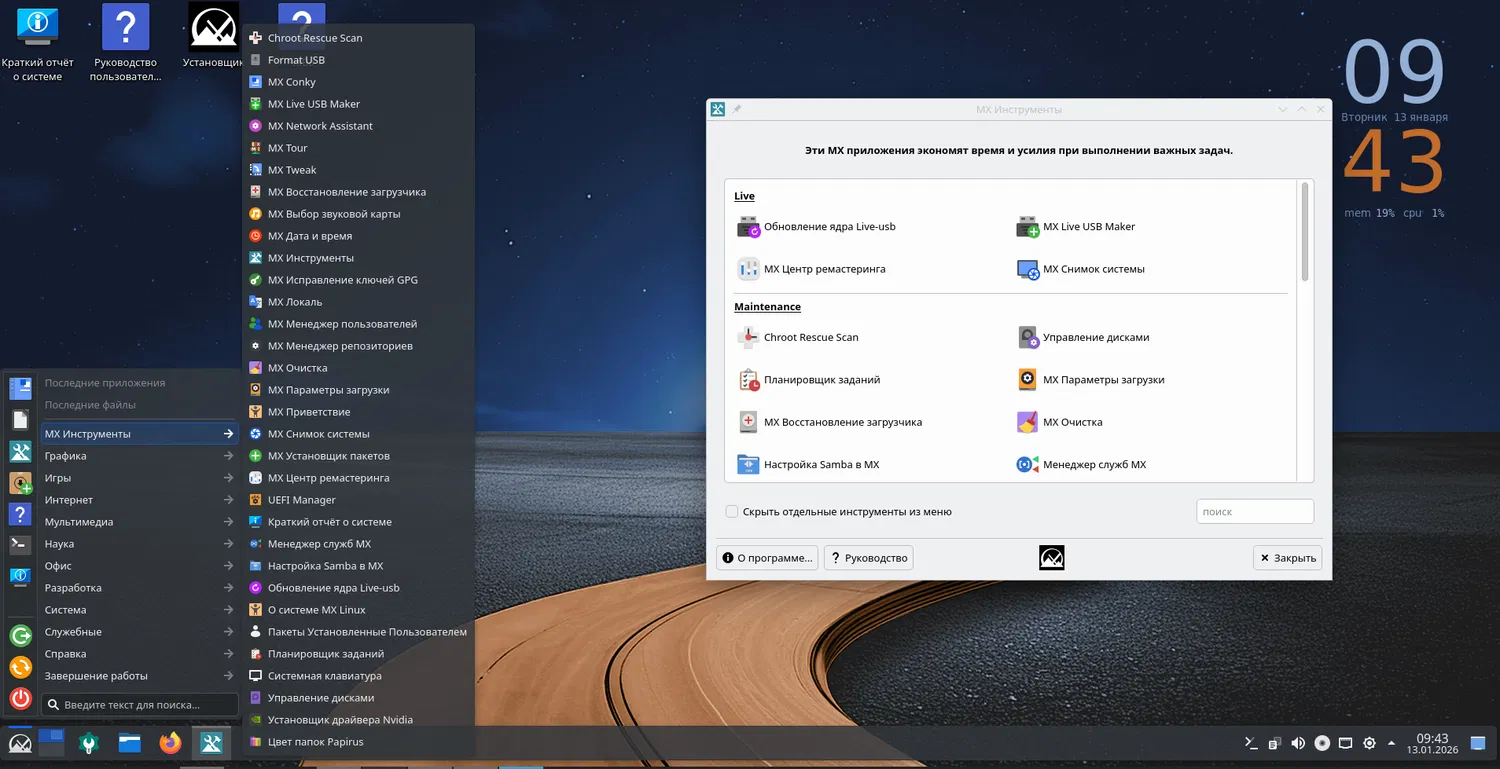Focus the поиск field in MX Инструменты
The width and height of the screenshot is (1500, 769).
coord(1255,512)
